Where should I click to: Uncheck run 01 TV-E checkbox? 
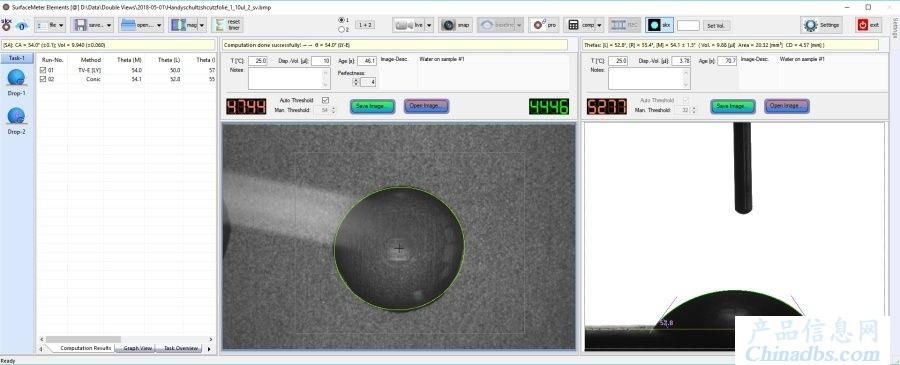pyautogui.click(x=42, y=70)
